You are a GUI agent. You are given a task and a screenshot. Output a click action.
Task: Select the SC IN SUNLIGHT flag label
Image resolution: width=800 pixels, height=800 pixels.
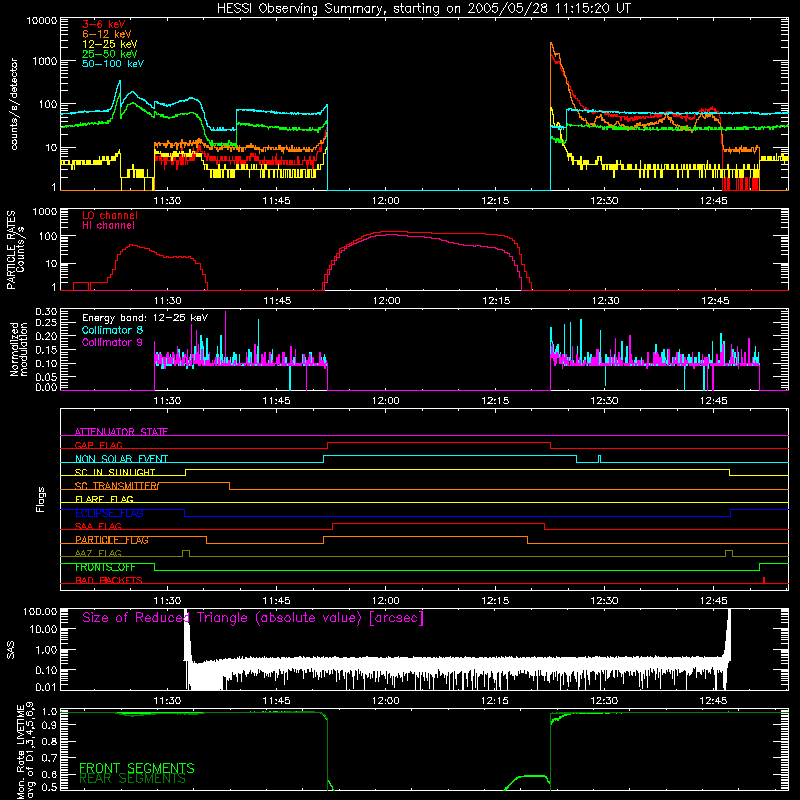click(115, 472)
